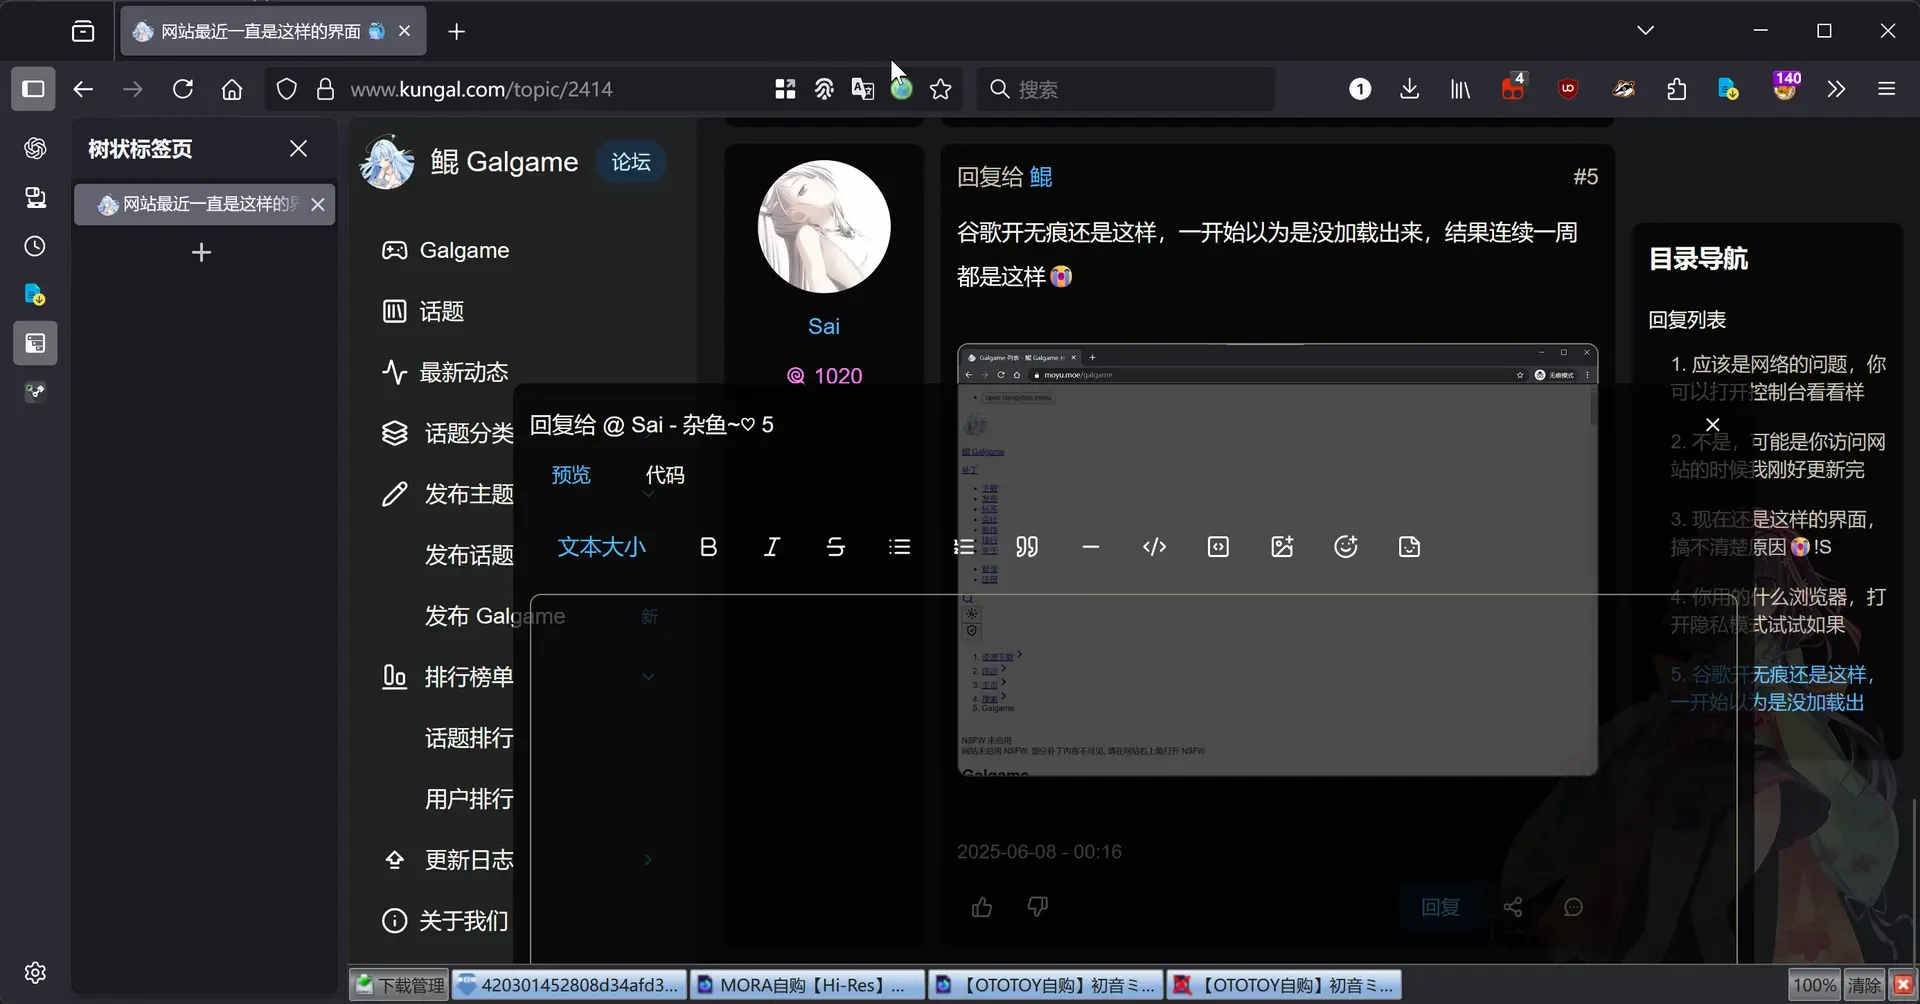Insert code block in reply editor

1218,547
